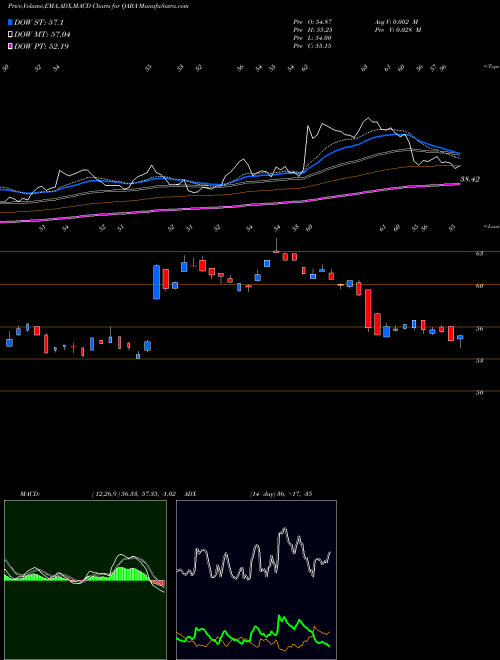Click the ADX (14 day) values text
Screen dimensions: 500x660
[x=281, y=494]
